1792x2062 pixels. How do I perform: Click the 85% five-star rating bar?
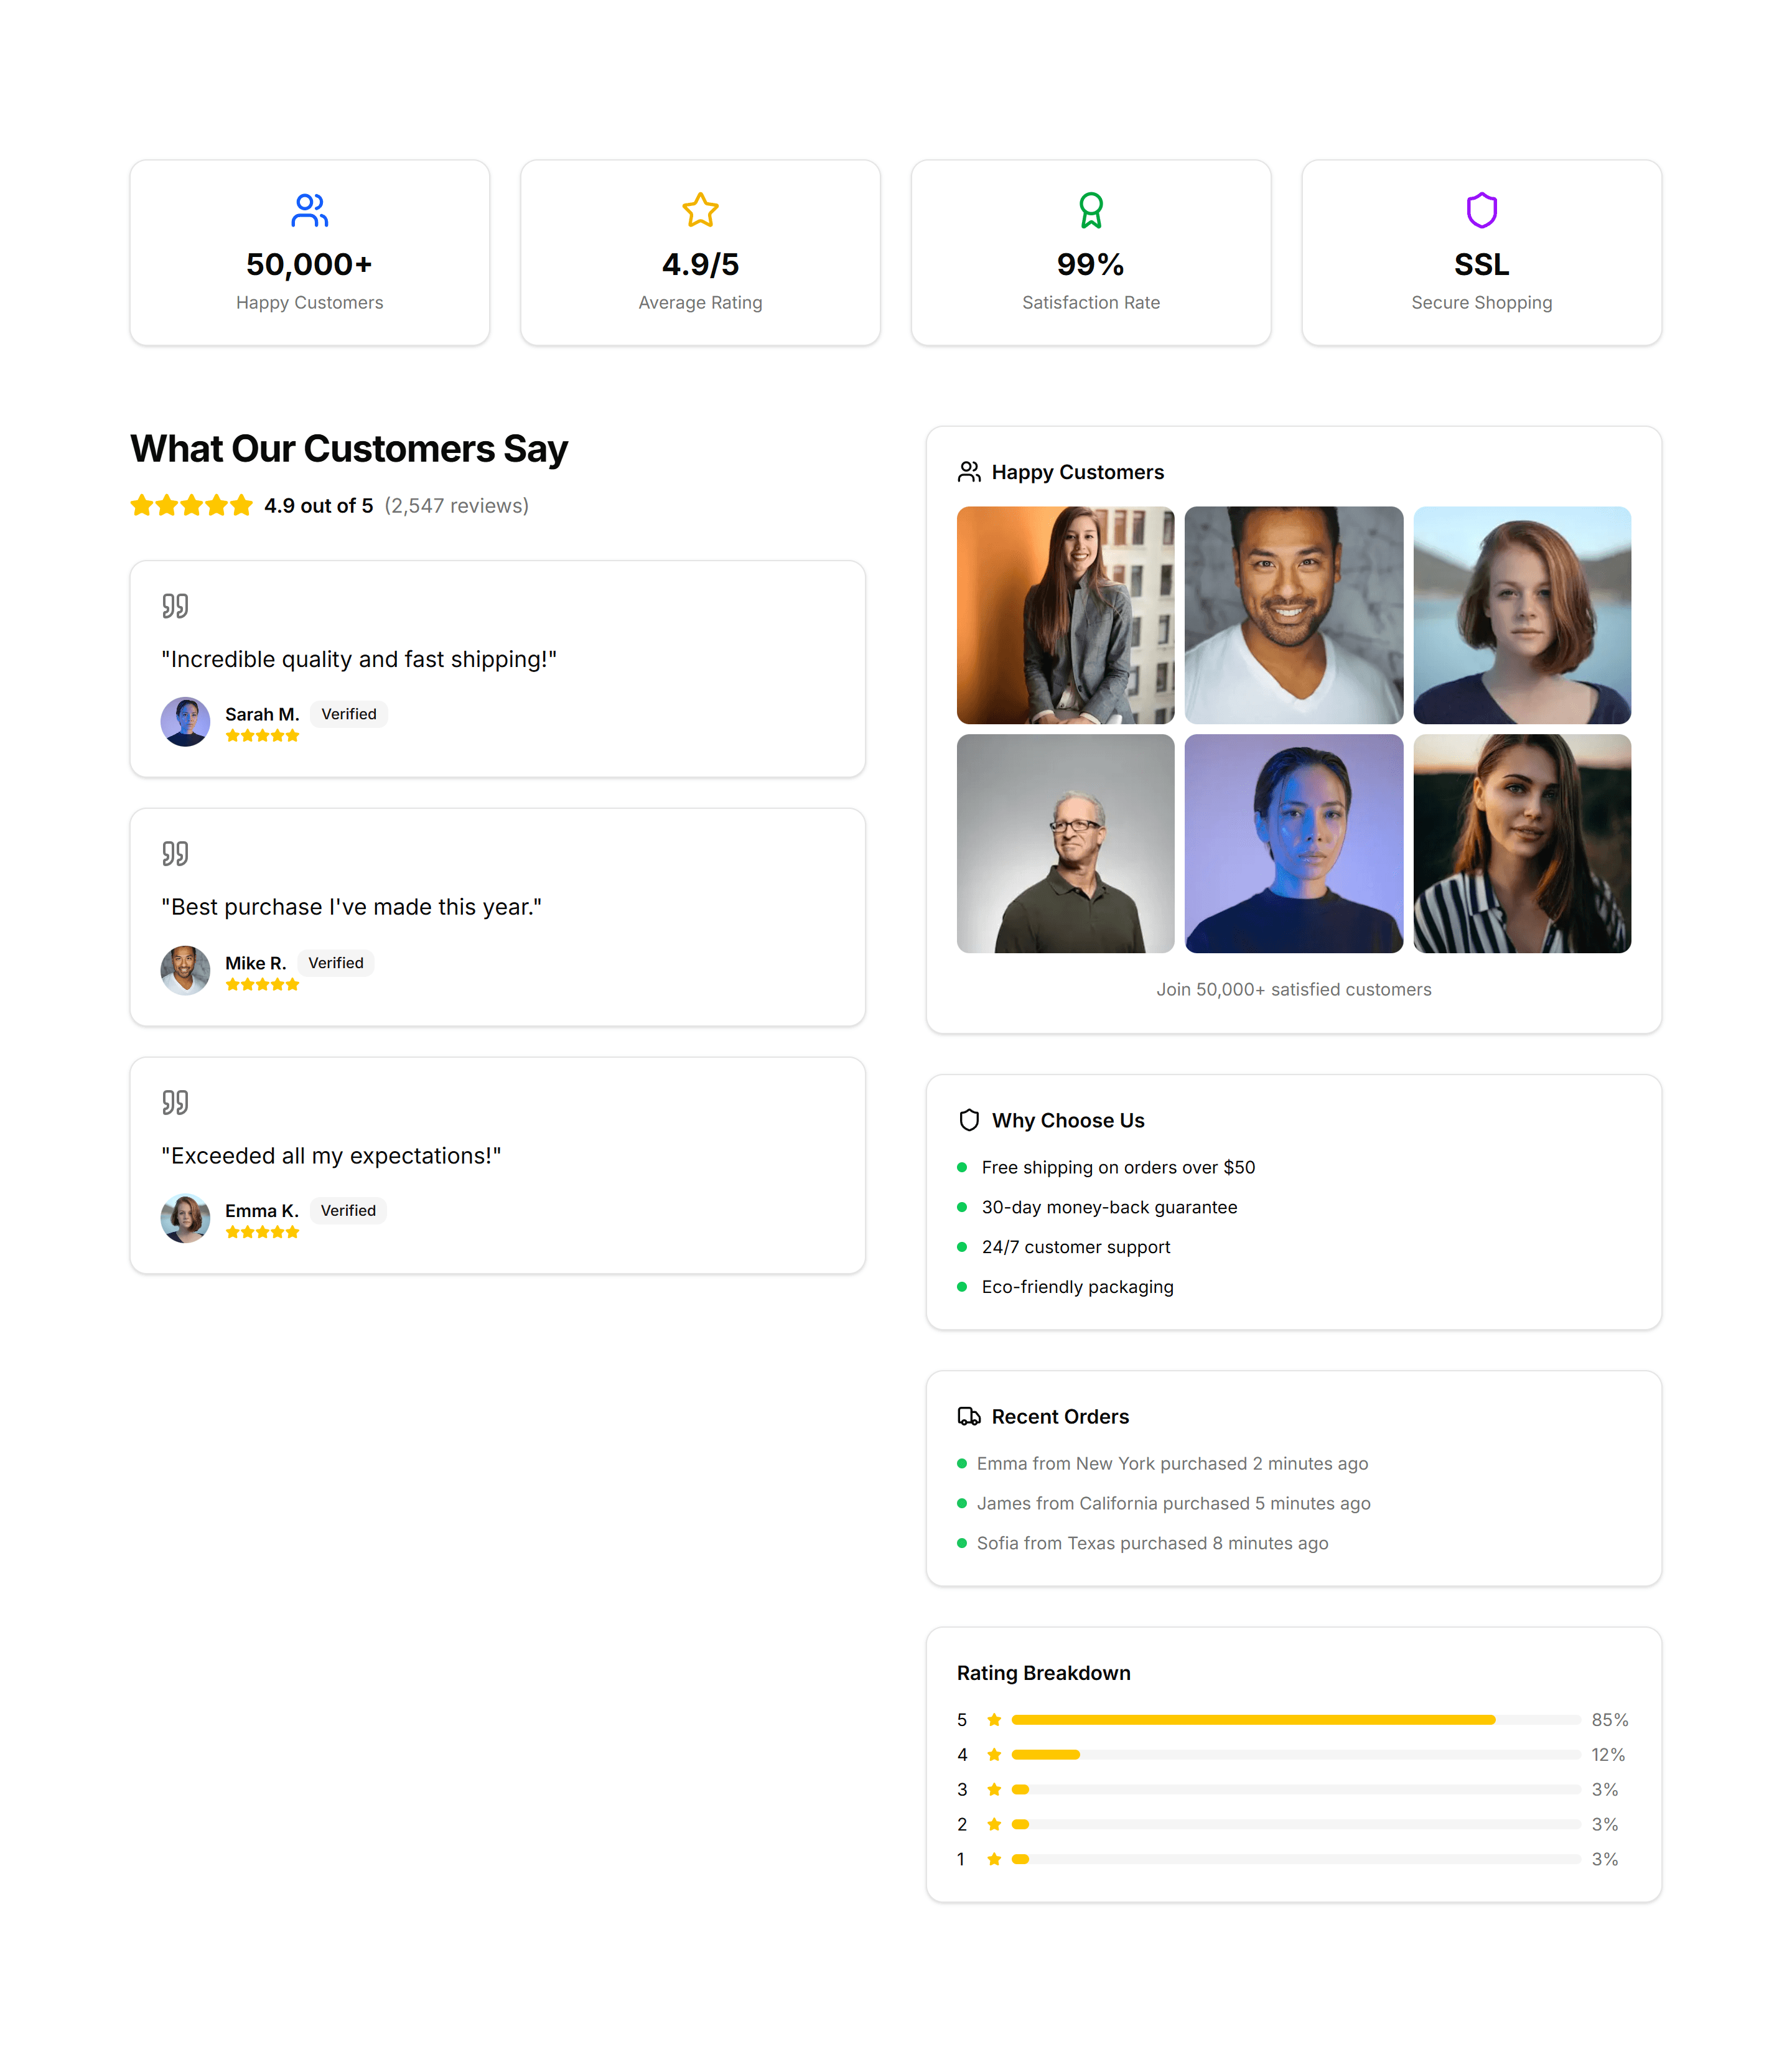coord(1296,1720)
